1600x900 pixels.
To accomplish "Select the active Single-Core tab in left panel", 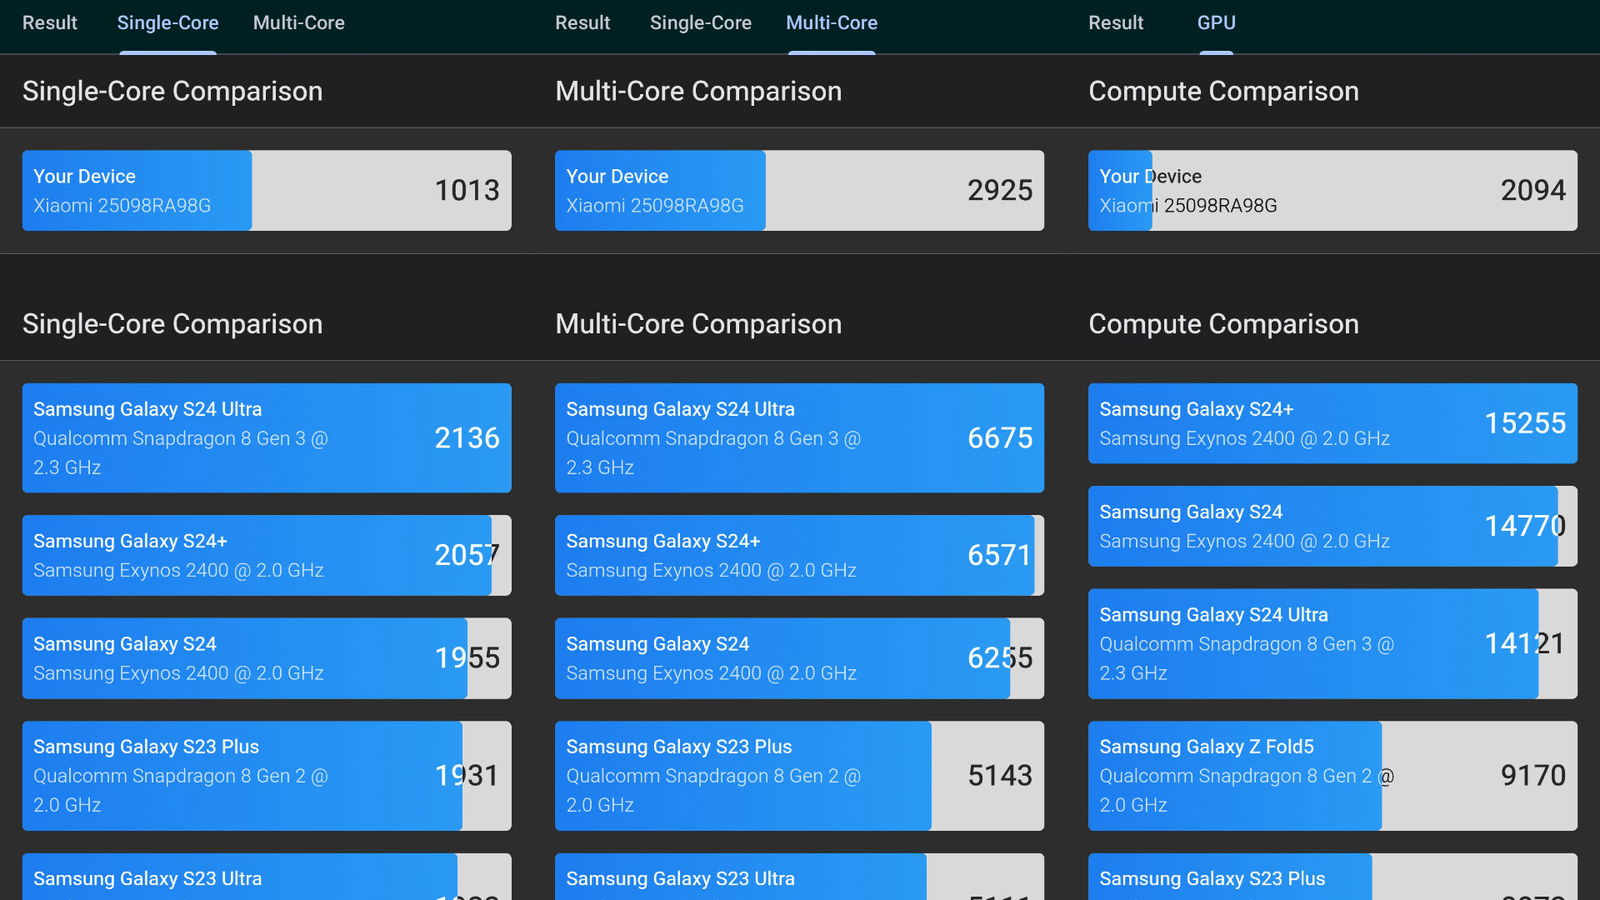I will pyautogui.click(x=167, y=23).
